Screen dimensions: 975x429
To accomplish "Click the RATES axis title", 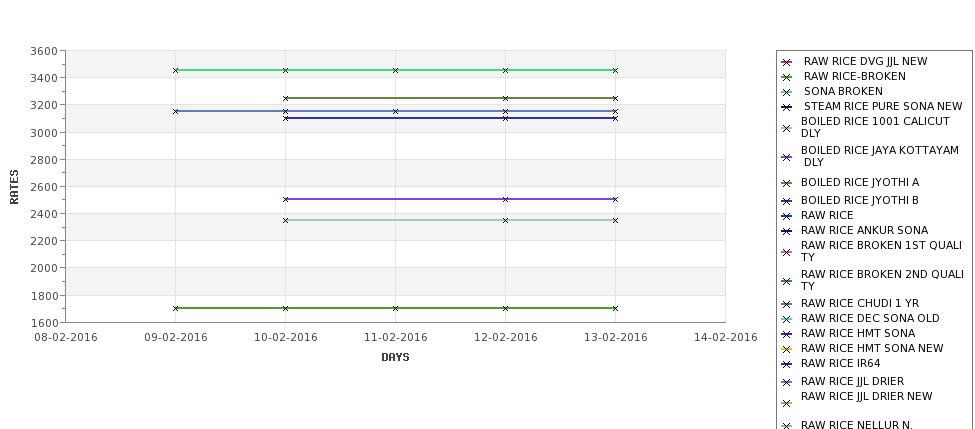I will (14, 187).
